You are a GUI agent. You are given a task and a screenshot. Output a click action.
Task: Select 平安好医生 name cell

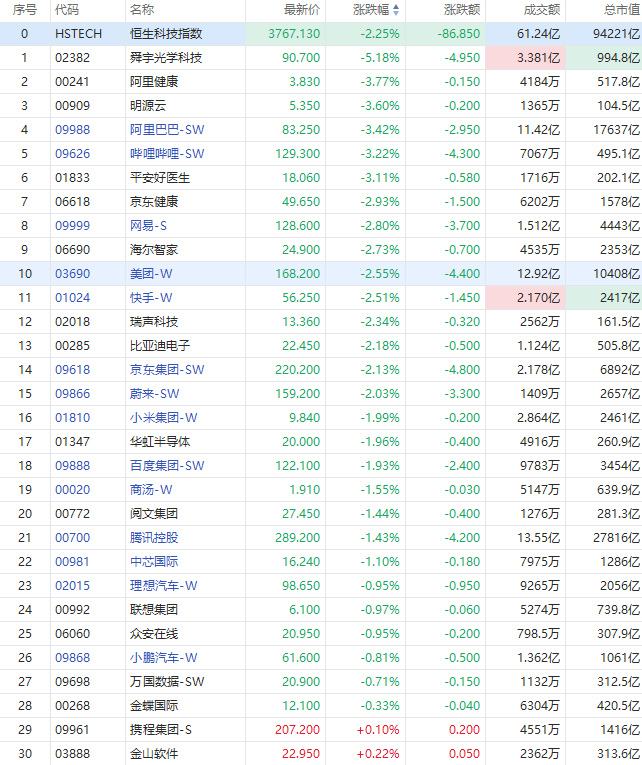160,178
